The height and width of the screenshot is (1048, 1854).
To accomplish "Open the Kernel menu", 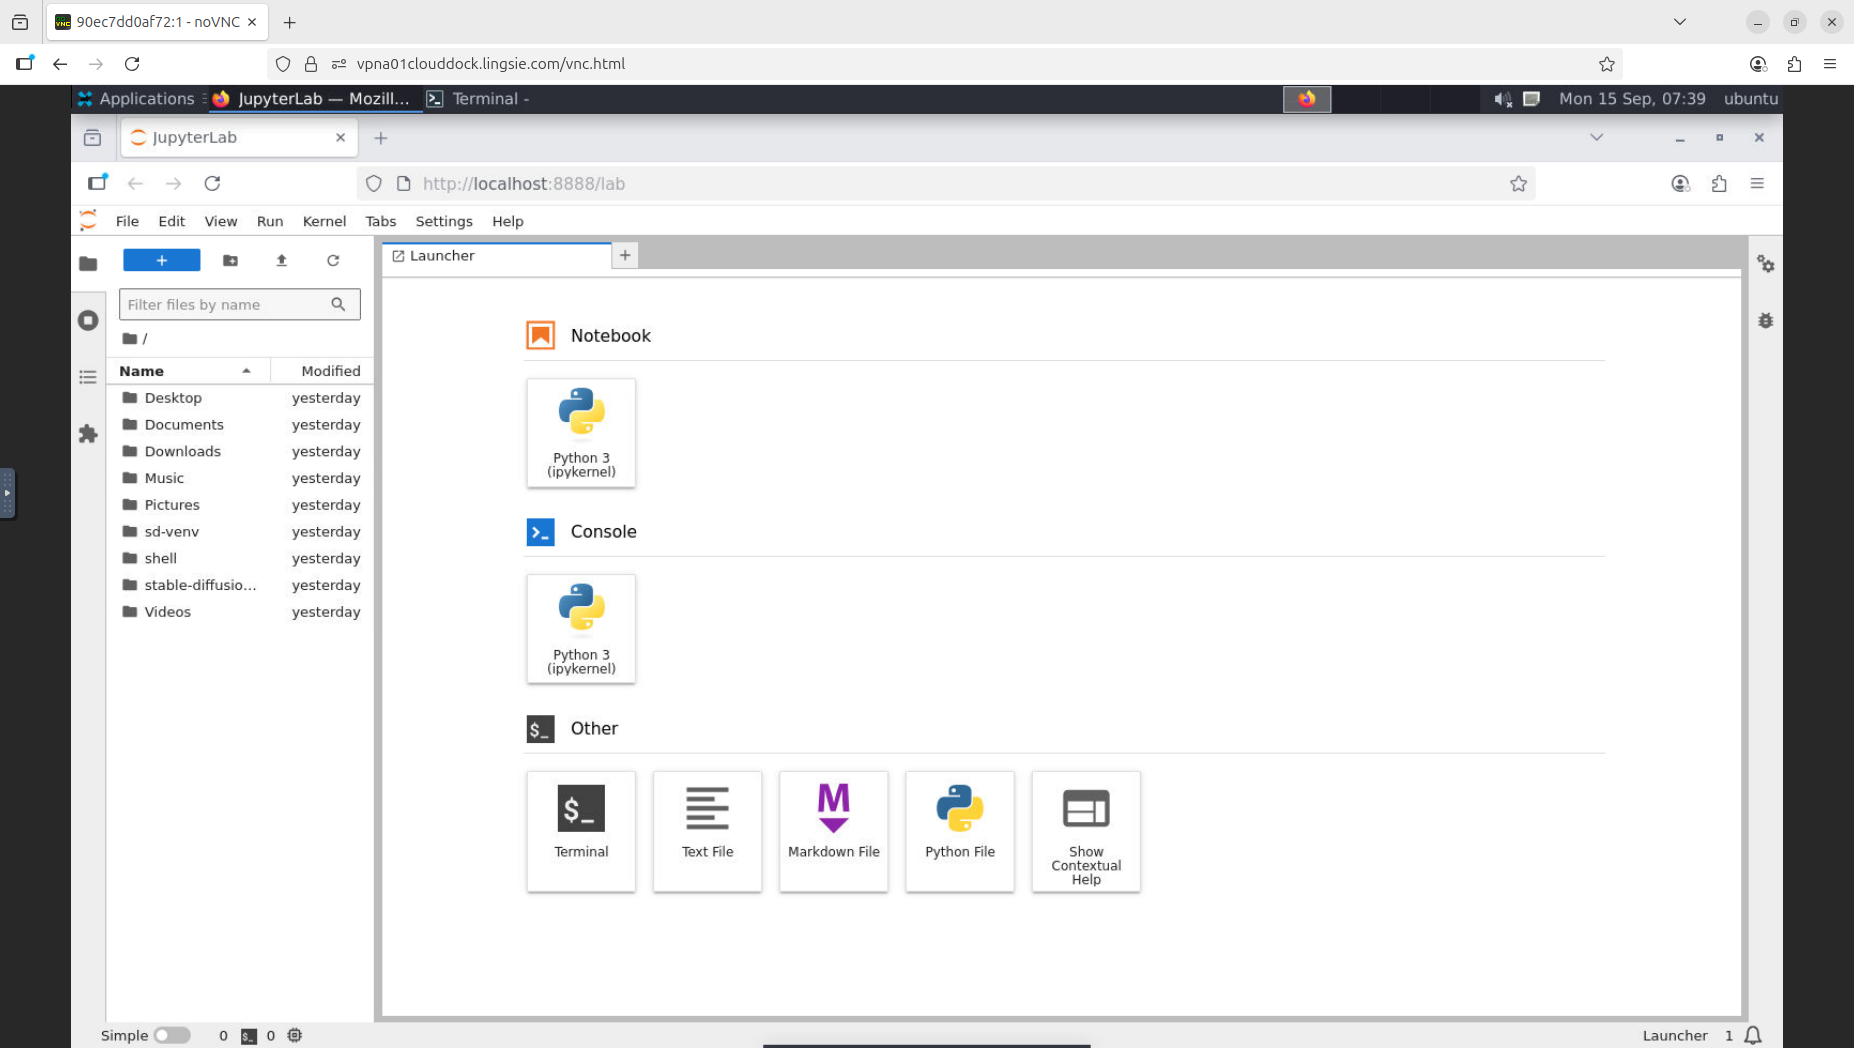I will coord(324,221).
